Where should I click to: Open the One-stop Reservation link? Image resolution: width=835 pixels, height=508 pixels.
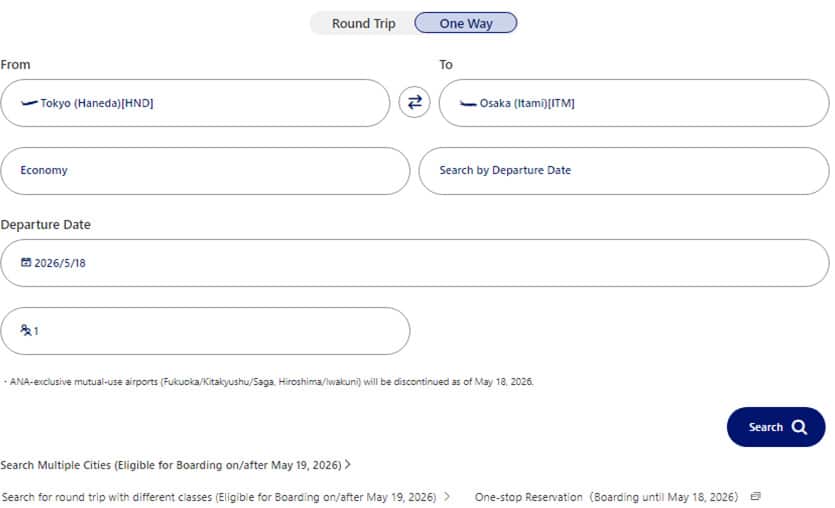pyautogui.click(x=606, y=497)
